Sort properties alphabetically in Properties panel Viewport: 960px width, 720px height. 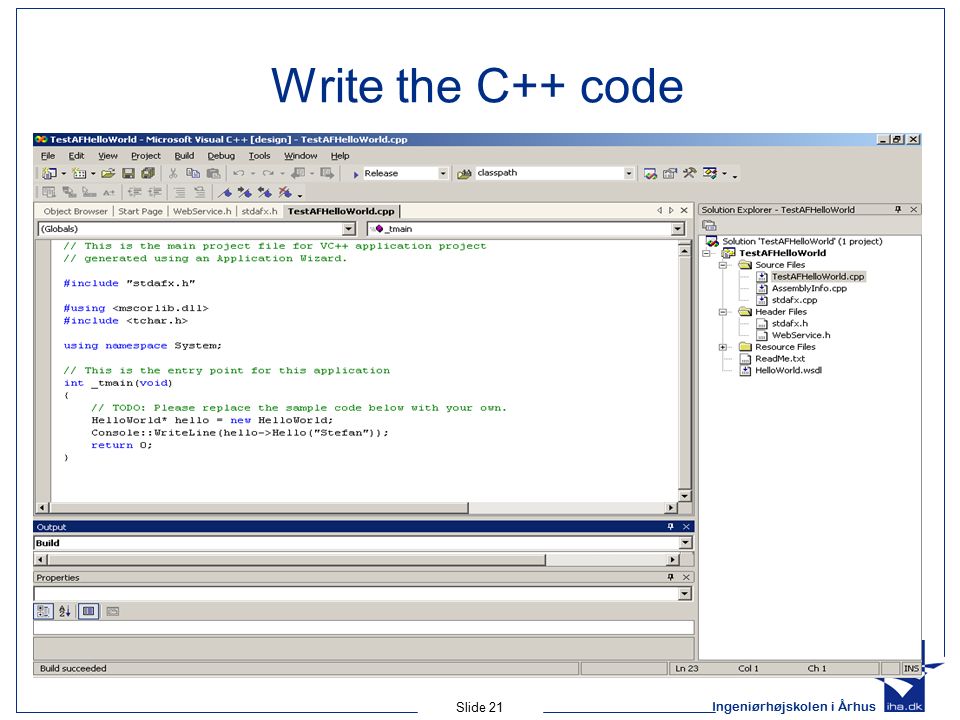64,611
